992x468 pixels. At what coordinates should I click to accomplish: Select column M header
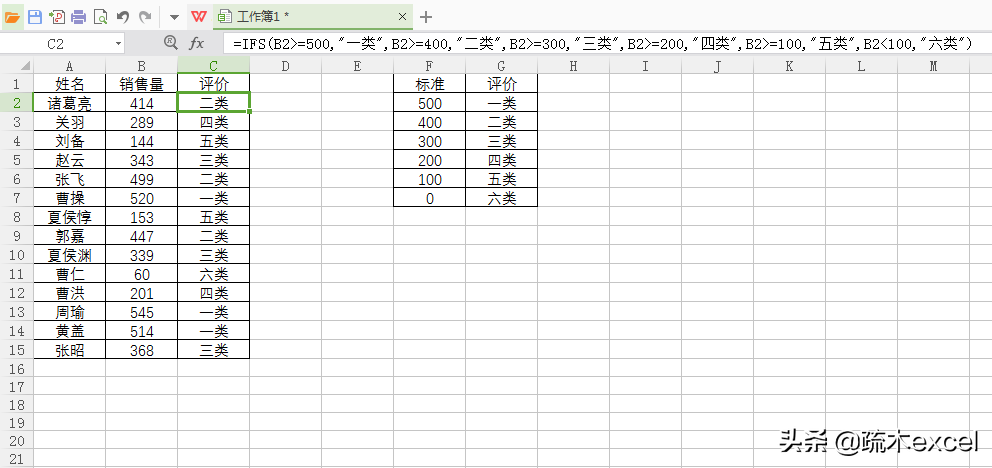(x=934, y=66)
